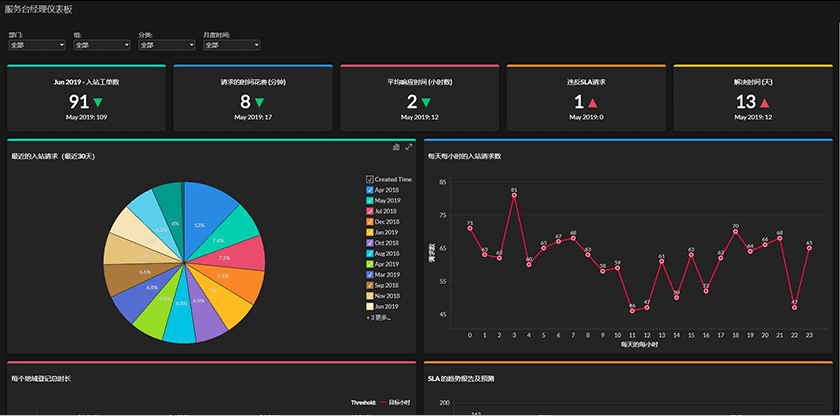Viewport: 840px width, 417px height.
Task: Show the +3 更多 legend entries
Action: click(x=378, y=317)
